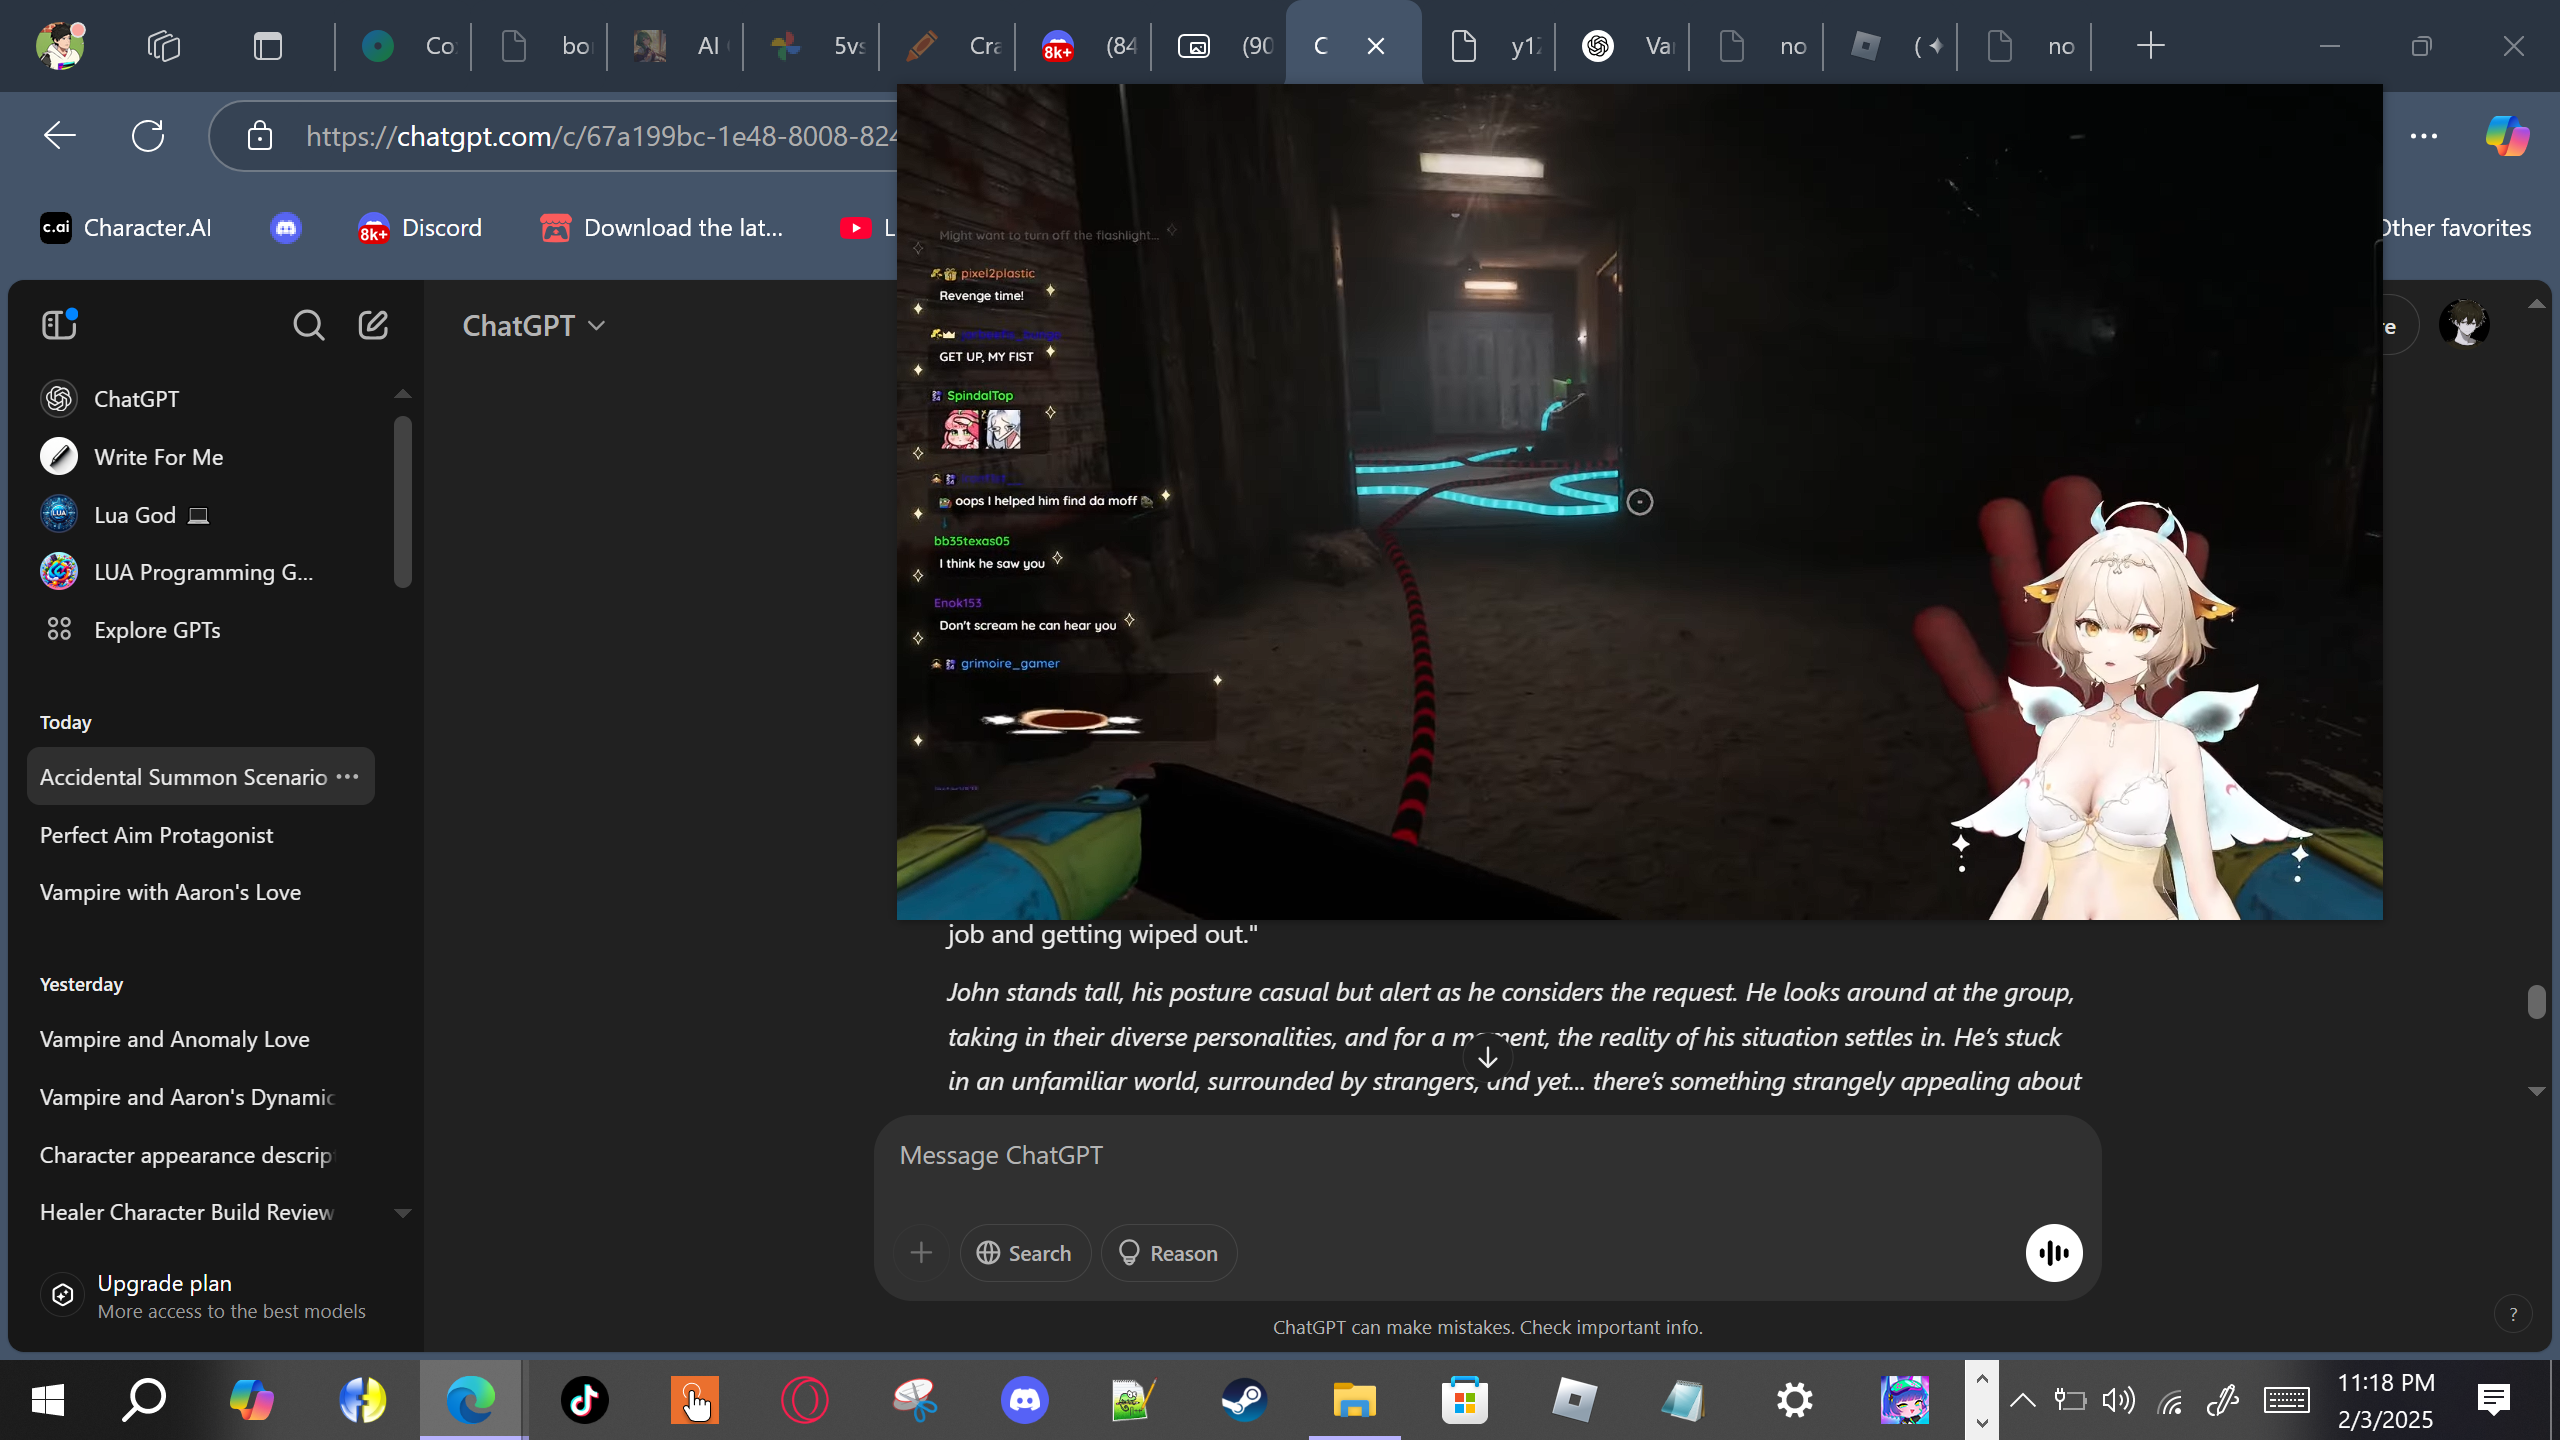The height and width of the screenshot is (1440, 2560).
Task: Open the ChatGPT sidebar toggle icon
Action: [59, 325]
